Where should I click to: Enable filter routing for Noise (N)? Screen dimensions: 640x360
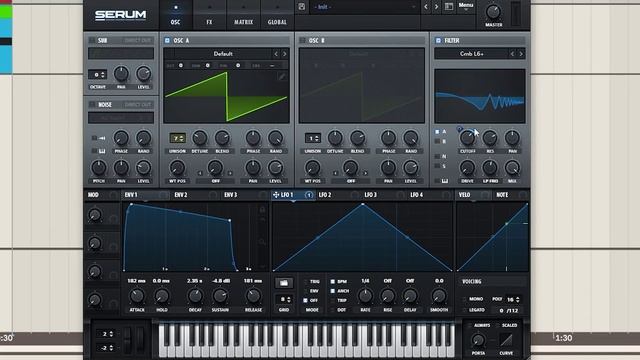(x=437, y=156)
